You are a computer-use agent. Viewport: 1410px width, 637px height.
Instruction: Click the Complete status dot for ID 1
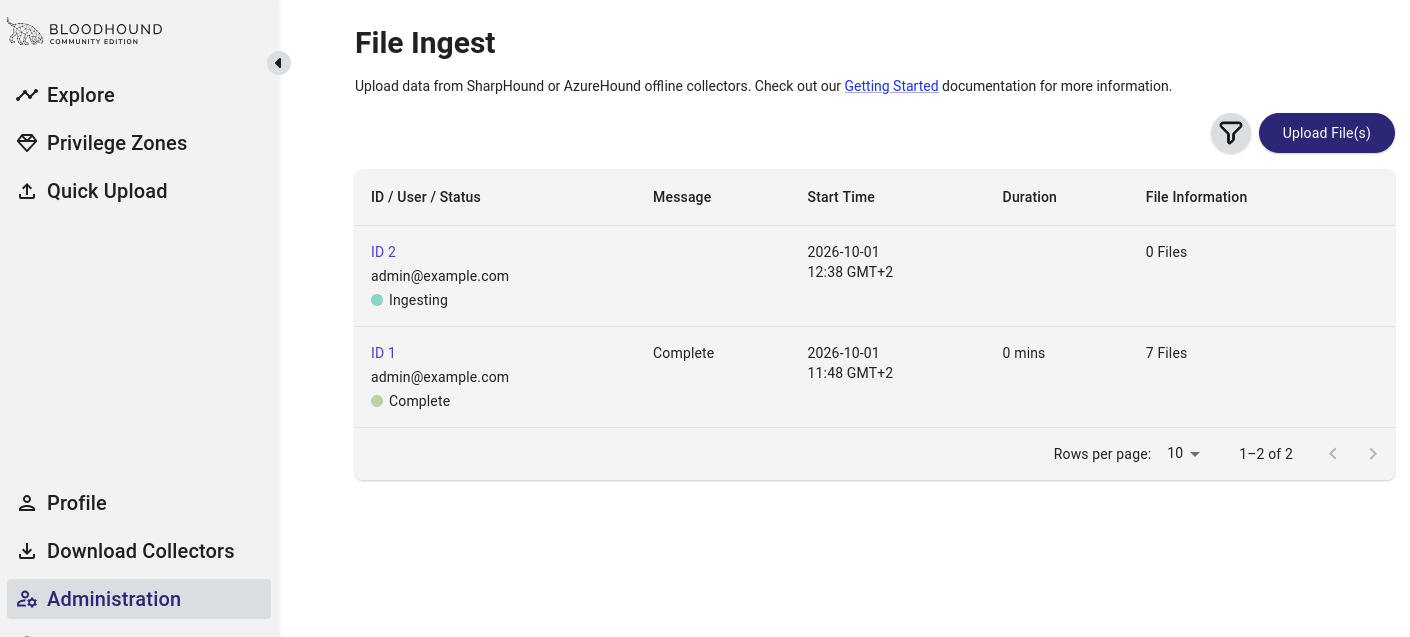click(x=377, y=401)
